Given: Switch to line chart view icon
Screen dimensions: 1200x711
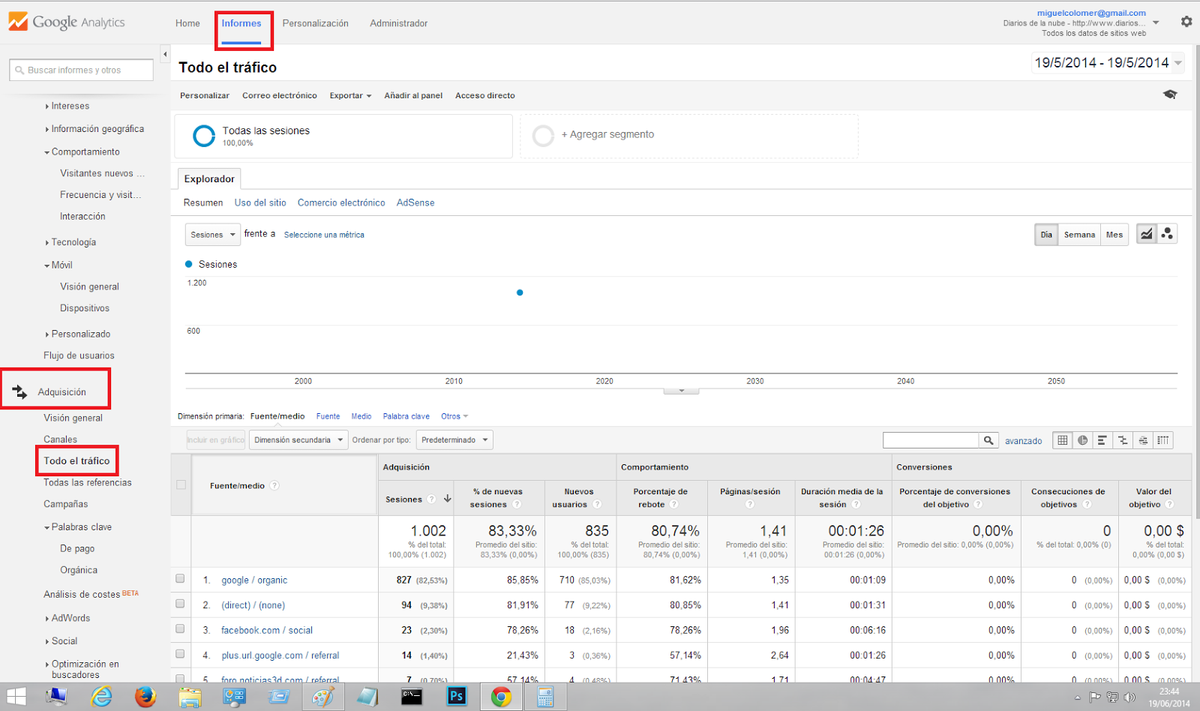Looking at the screenshot, I should [x=1146, y=234].
